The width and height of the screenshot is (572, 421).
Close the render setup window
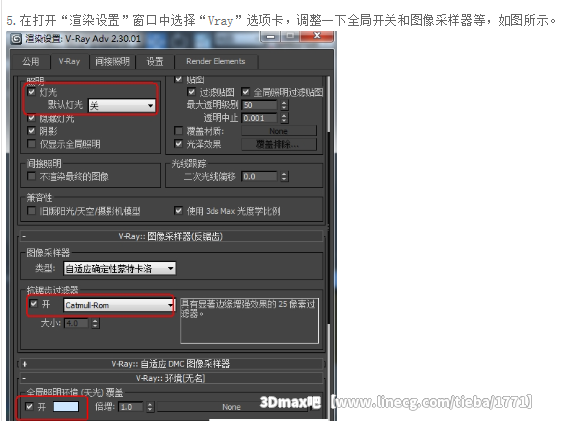click(317, 36)
